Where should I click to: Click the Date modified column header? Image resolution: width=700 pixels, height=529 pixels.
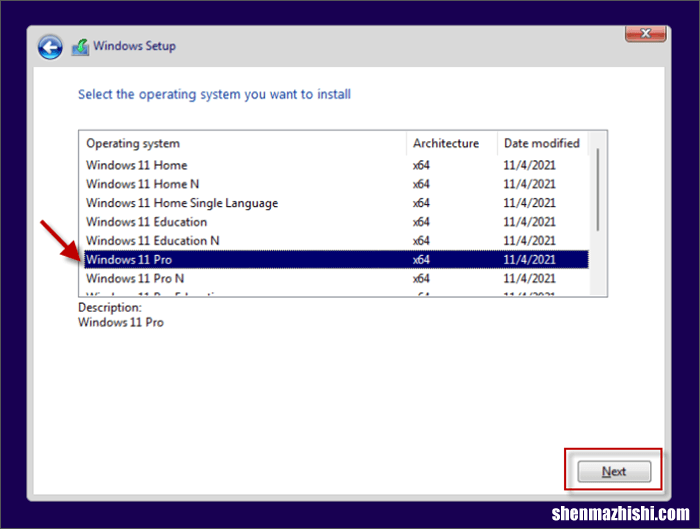tap(543, 143)
